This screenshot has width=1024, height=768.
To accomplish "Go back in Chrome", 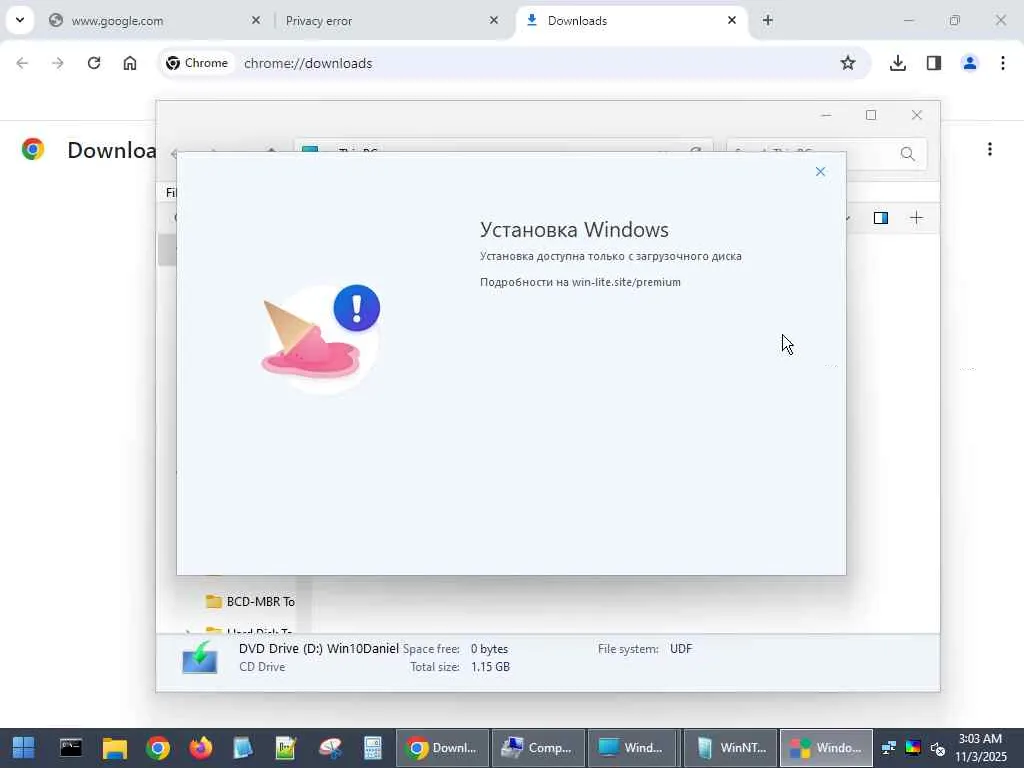I will click(x=22, y=63).
